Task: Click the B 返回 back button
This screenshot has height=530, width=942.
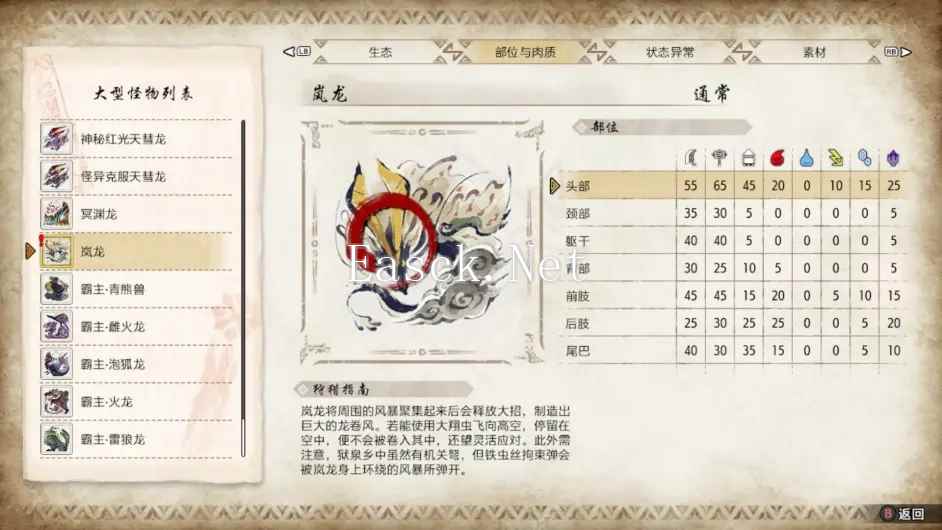Action: (904, 514)
